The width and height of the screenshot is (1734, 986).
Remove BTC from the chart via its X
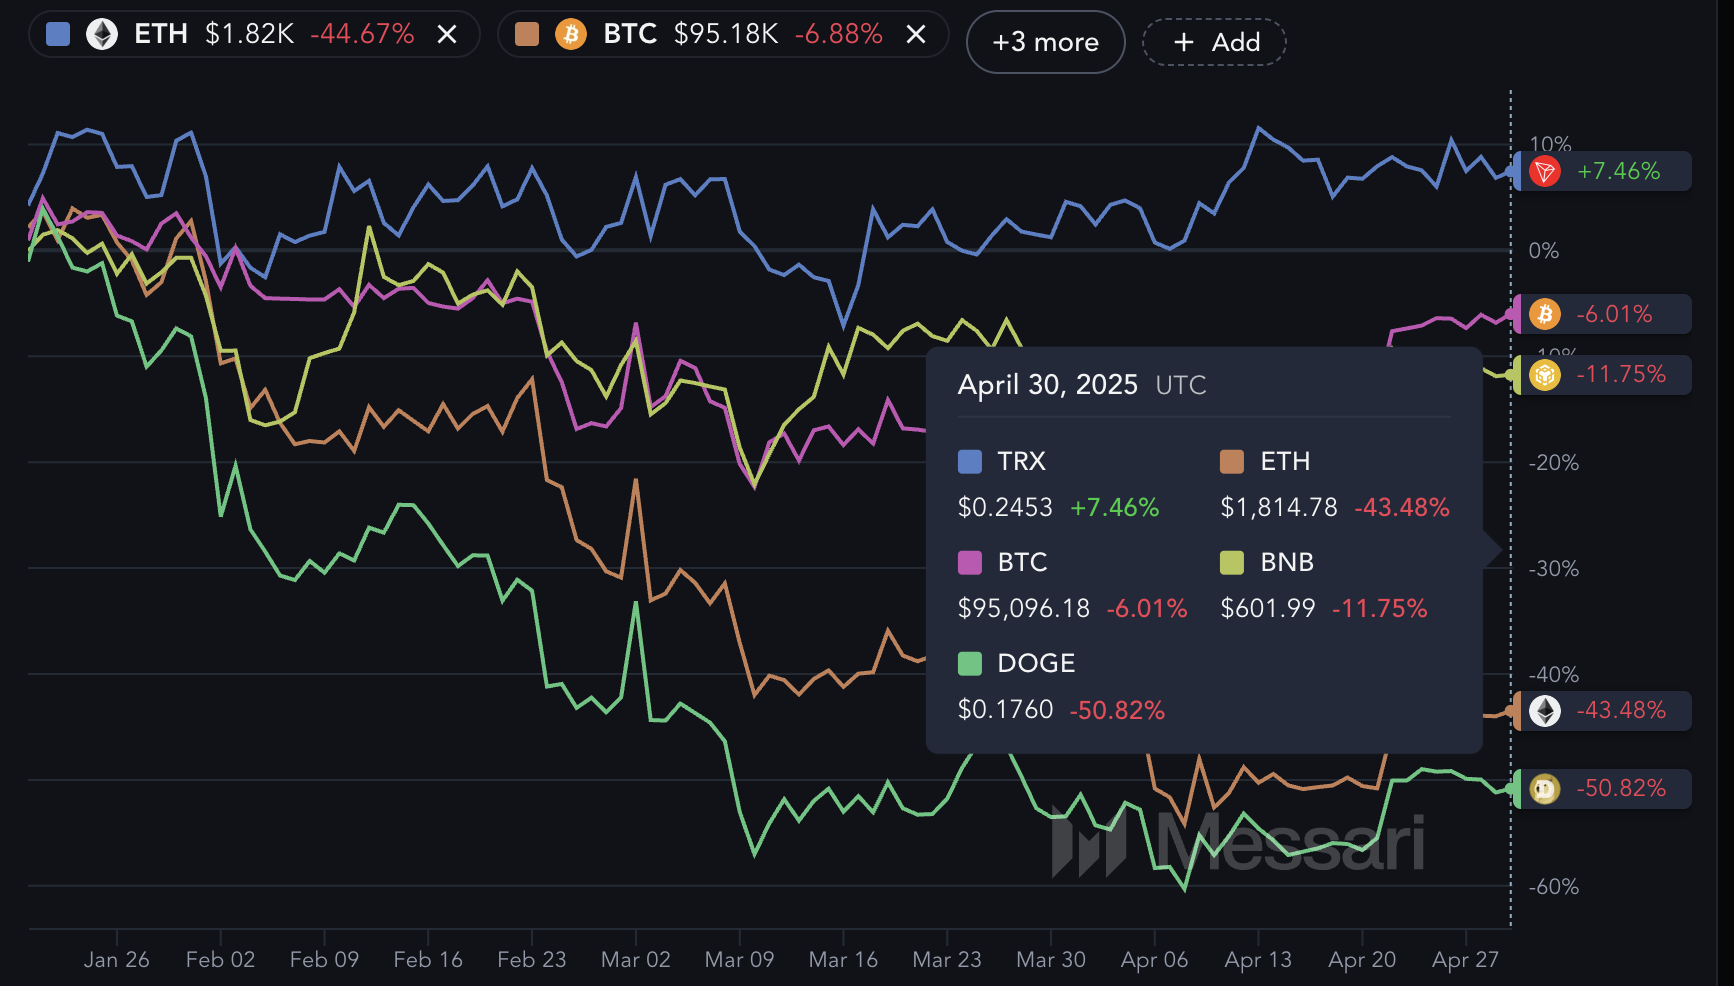(914, 33)
